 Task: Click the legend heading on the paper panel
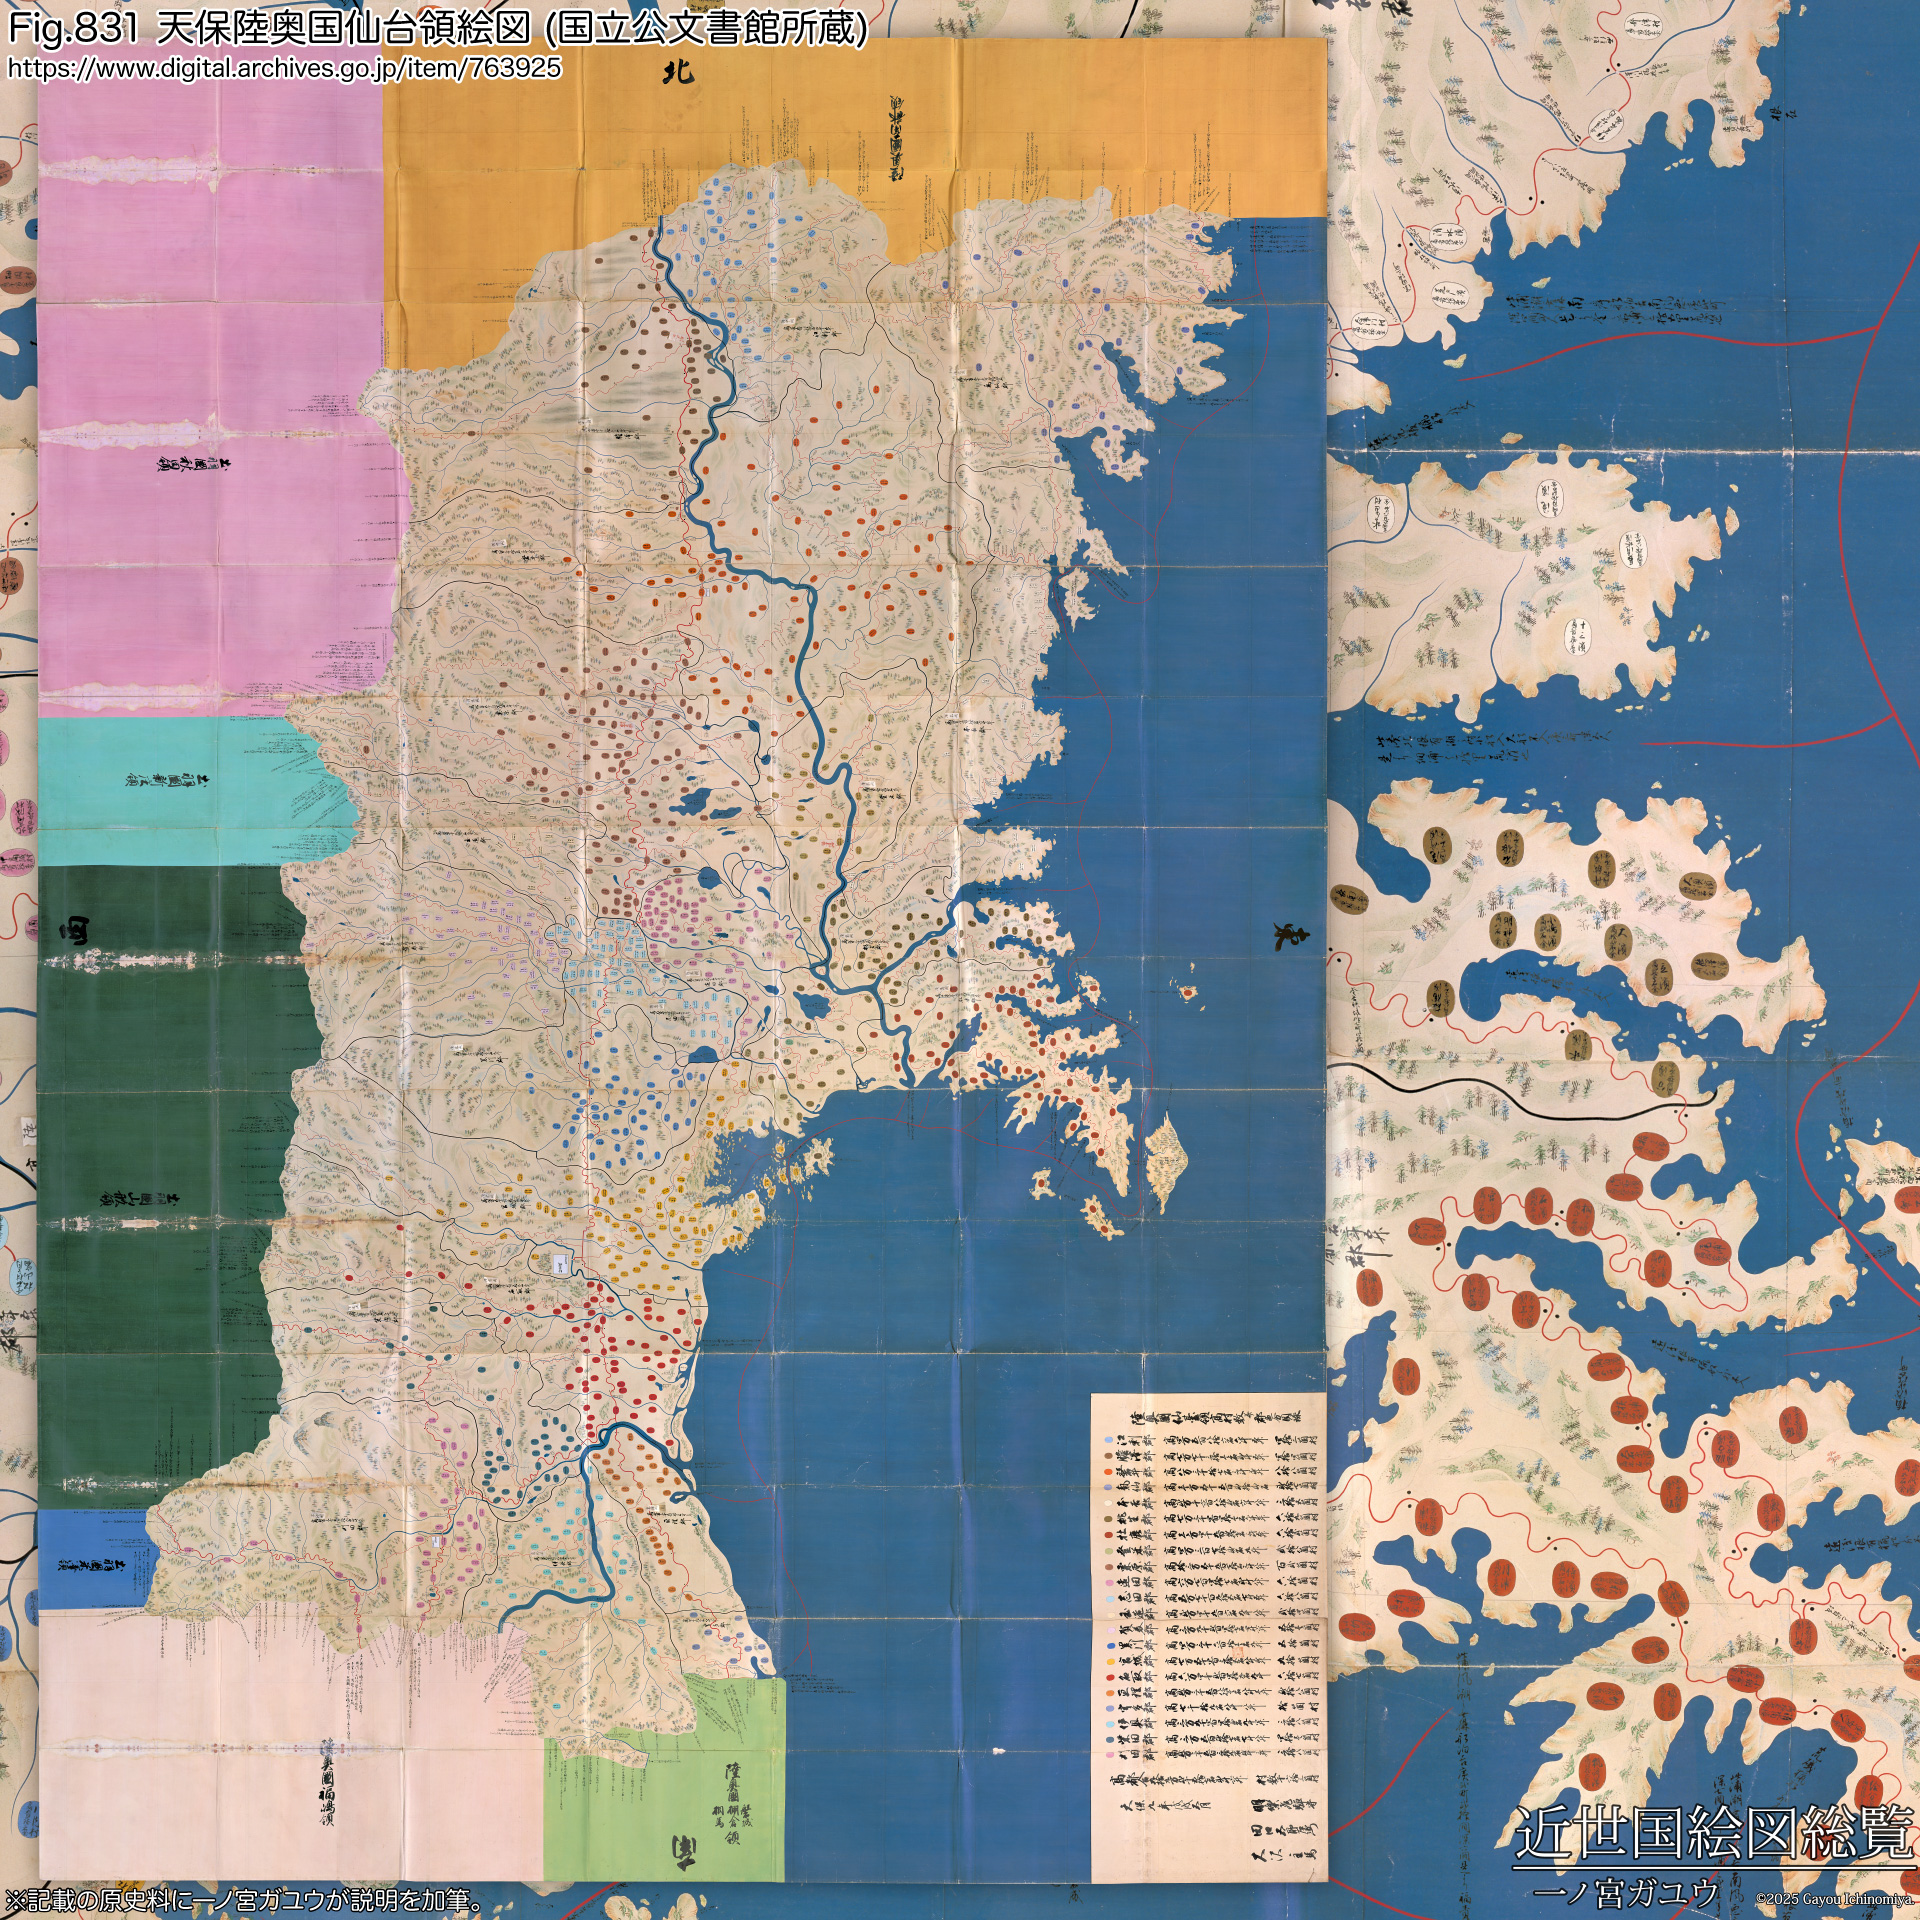pos(1217,1419)
